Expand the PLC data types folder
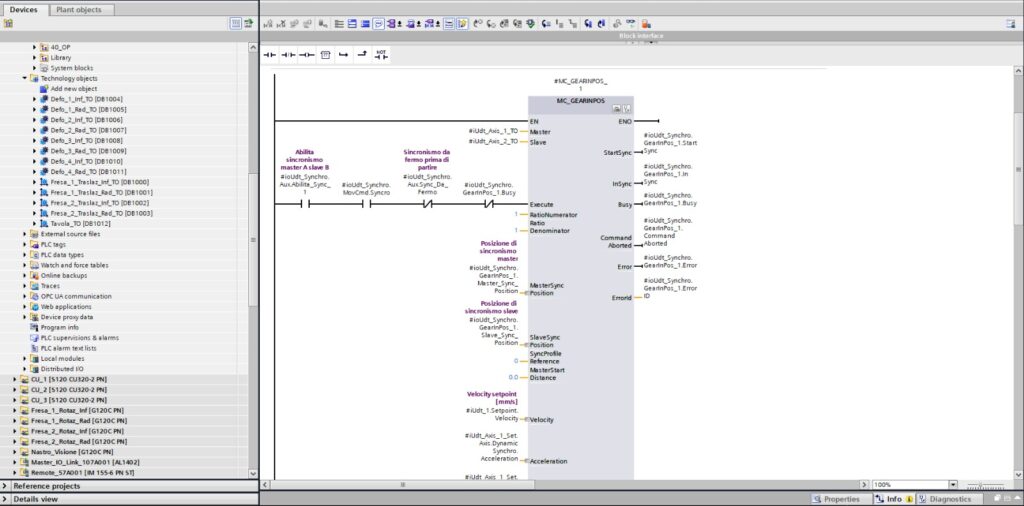 point(25,255)
